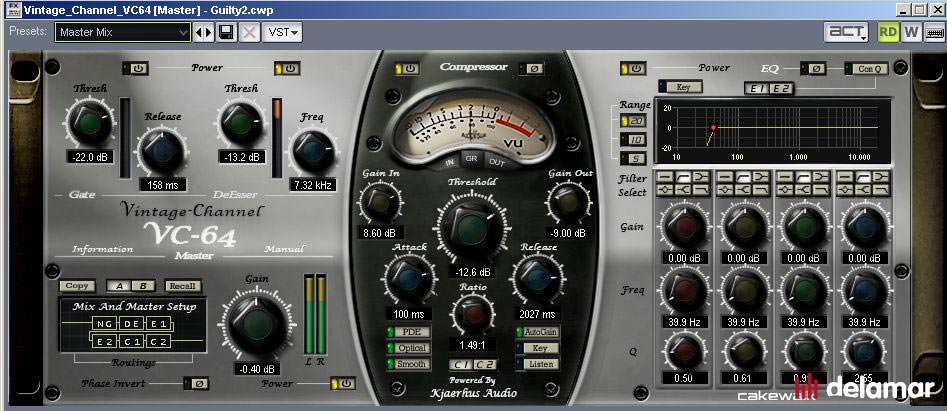Toggle the Gate power switch
This screenshot has width=947, height=411.
[136, 69]
